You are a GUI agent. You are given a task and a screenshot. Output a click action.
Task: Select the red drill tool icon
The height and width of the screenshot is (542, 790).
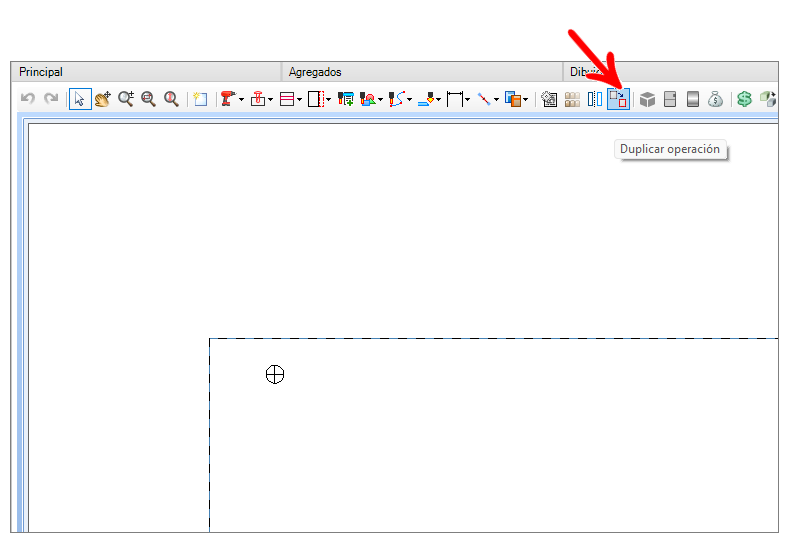(x=228, y=99)
